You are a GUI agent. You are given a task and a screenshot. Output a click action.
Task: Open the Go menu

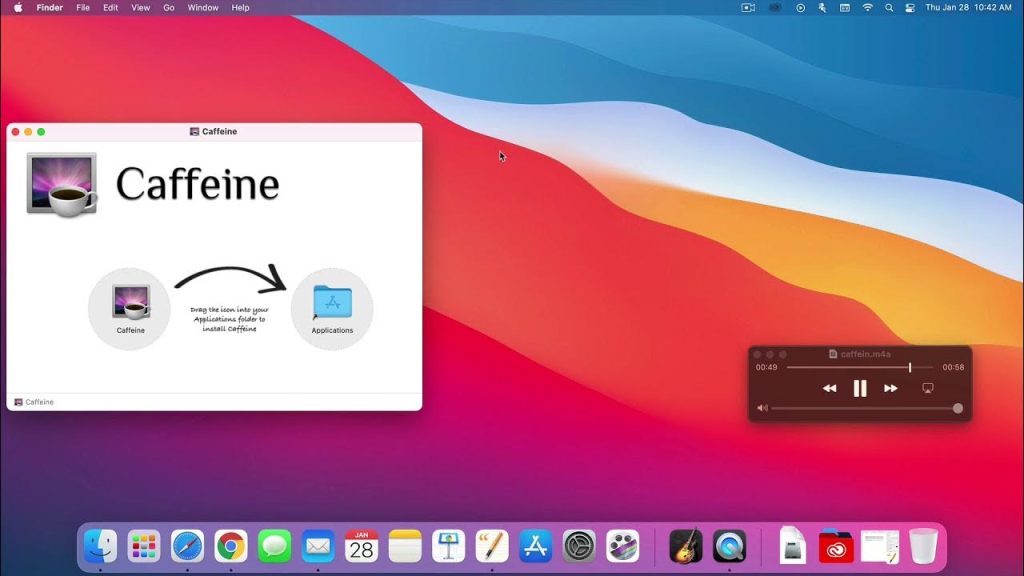point(168,7)
